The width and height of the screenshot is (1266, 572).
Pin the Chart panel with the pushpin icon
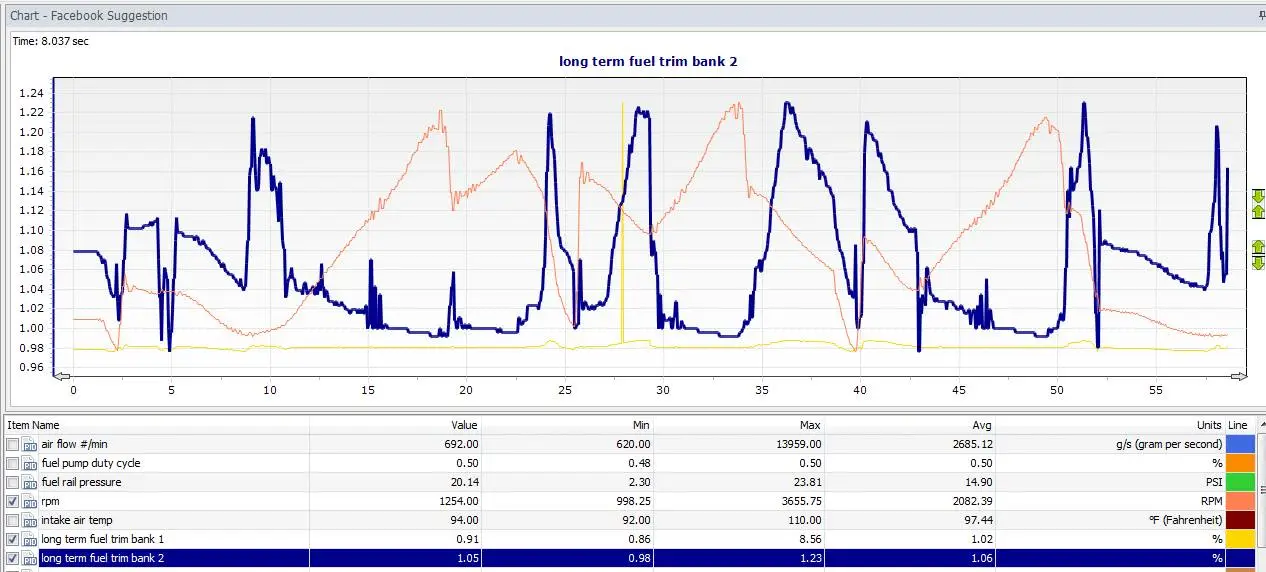point(1261,16)
